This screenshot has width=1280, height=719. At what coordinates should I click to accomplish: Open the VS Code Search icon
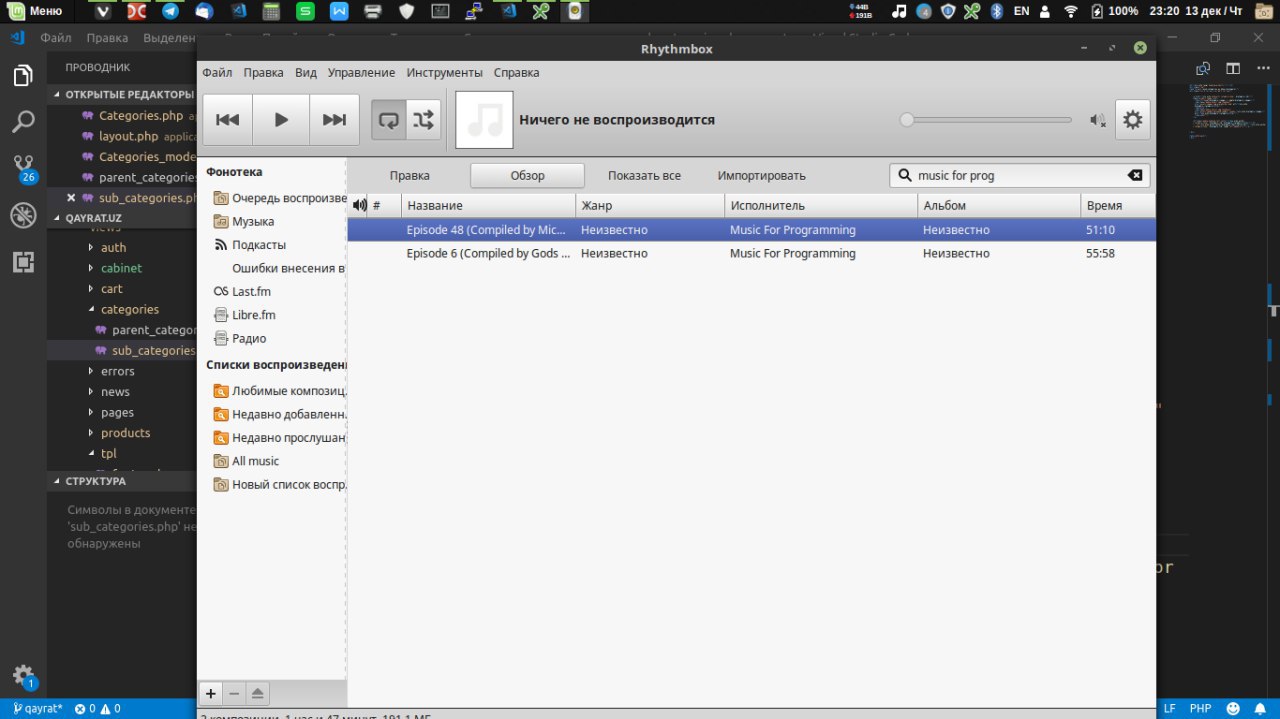point(23,122)
